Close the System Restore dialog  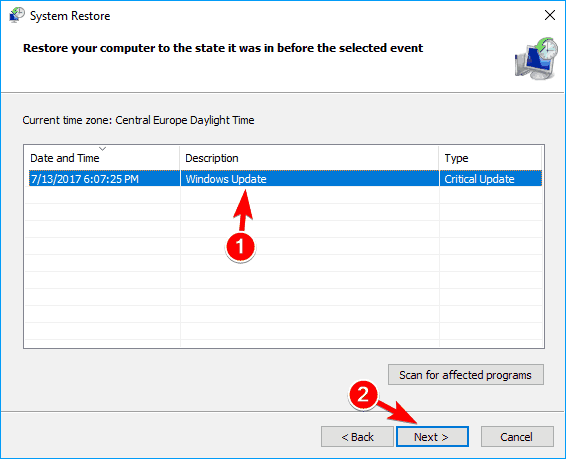(x=550, y=15)
